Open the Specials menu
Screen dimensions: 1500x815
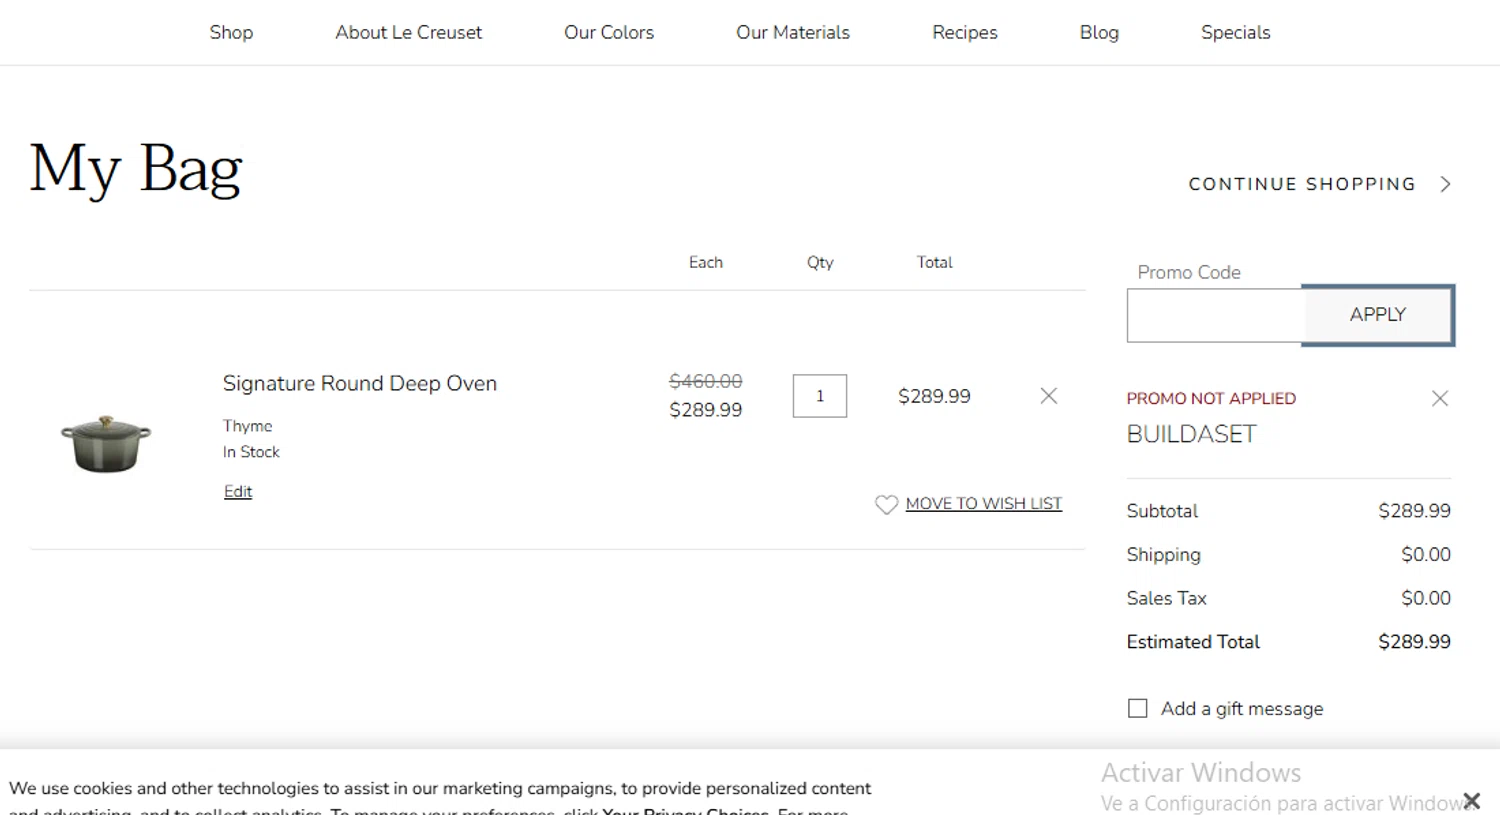pos(1235,32)
